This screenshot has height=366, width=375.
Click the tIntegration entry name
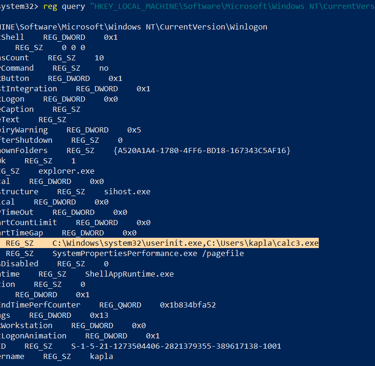[x=29, y=89]
